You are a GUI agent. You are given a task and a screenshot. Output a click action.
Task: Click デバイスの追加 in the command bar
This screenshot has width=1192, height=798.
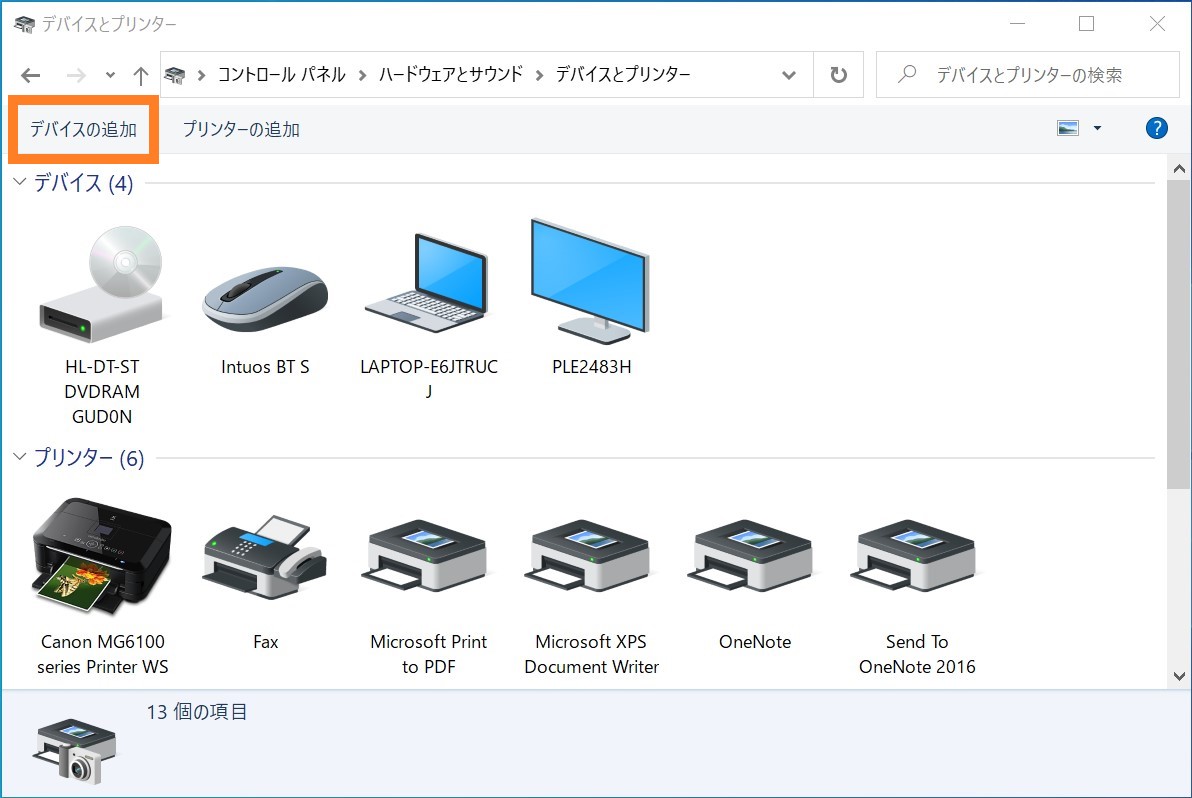(x=83, y=129)
